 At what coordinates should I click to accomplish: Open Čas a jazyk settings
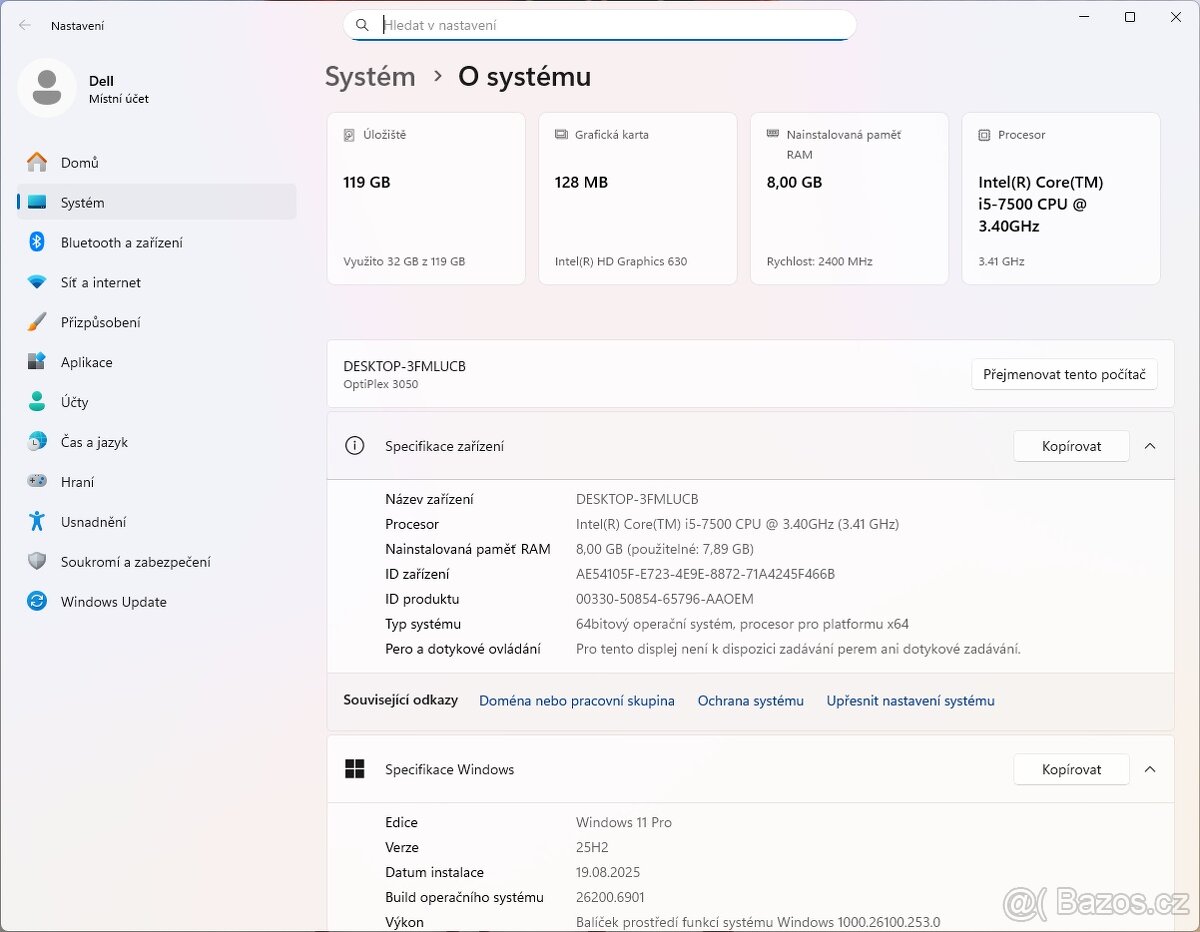94,442
